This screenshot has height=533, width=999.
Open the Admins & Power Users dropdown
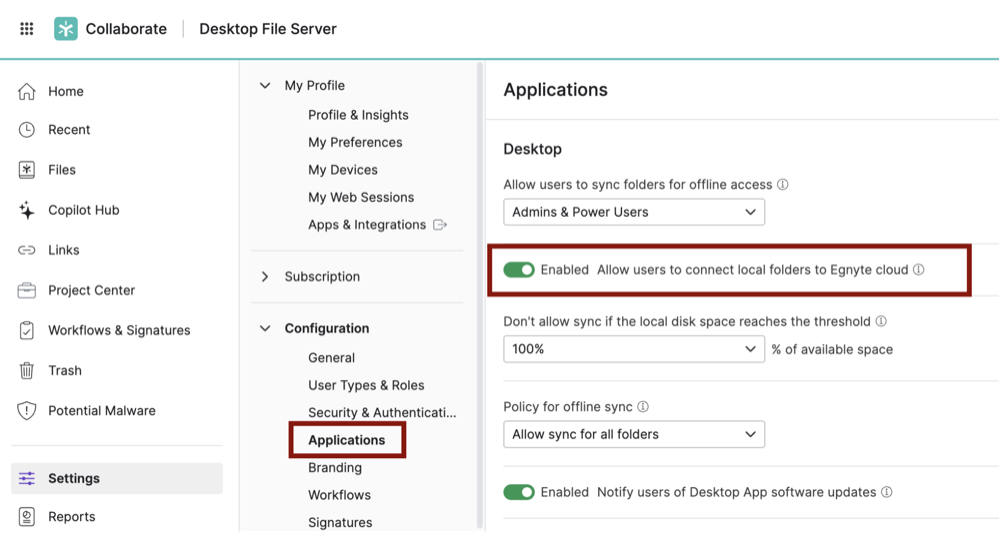(634, 212)
